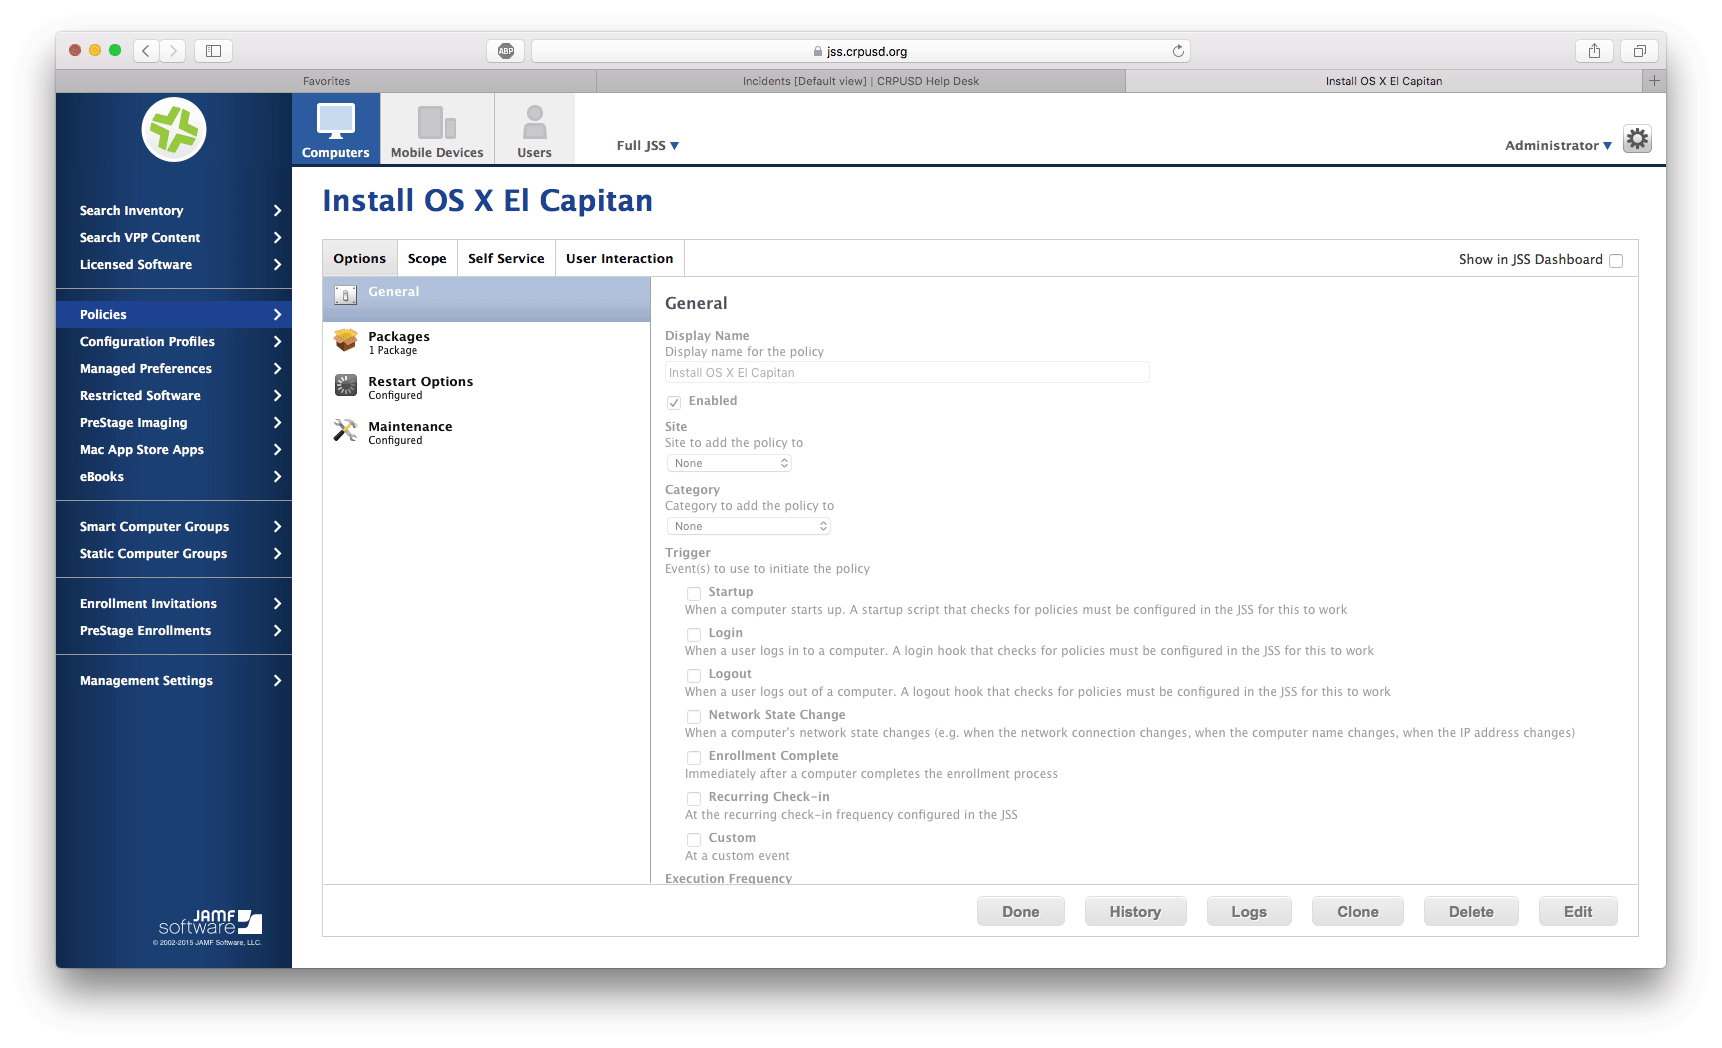Toggle Safari sidebar button
Screen dimensions: 1722x1048
point(213,51)
